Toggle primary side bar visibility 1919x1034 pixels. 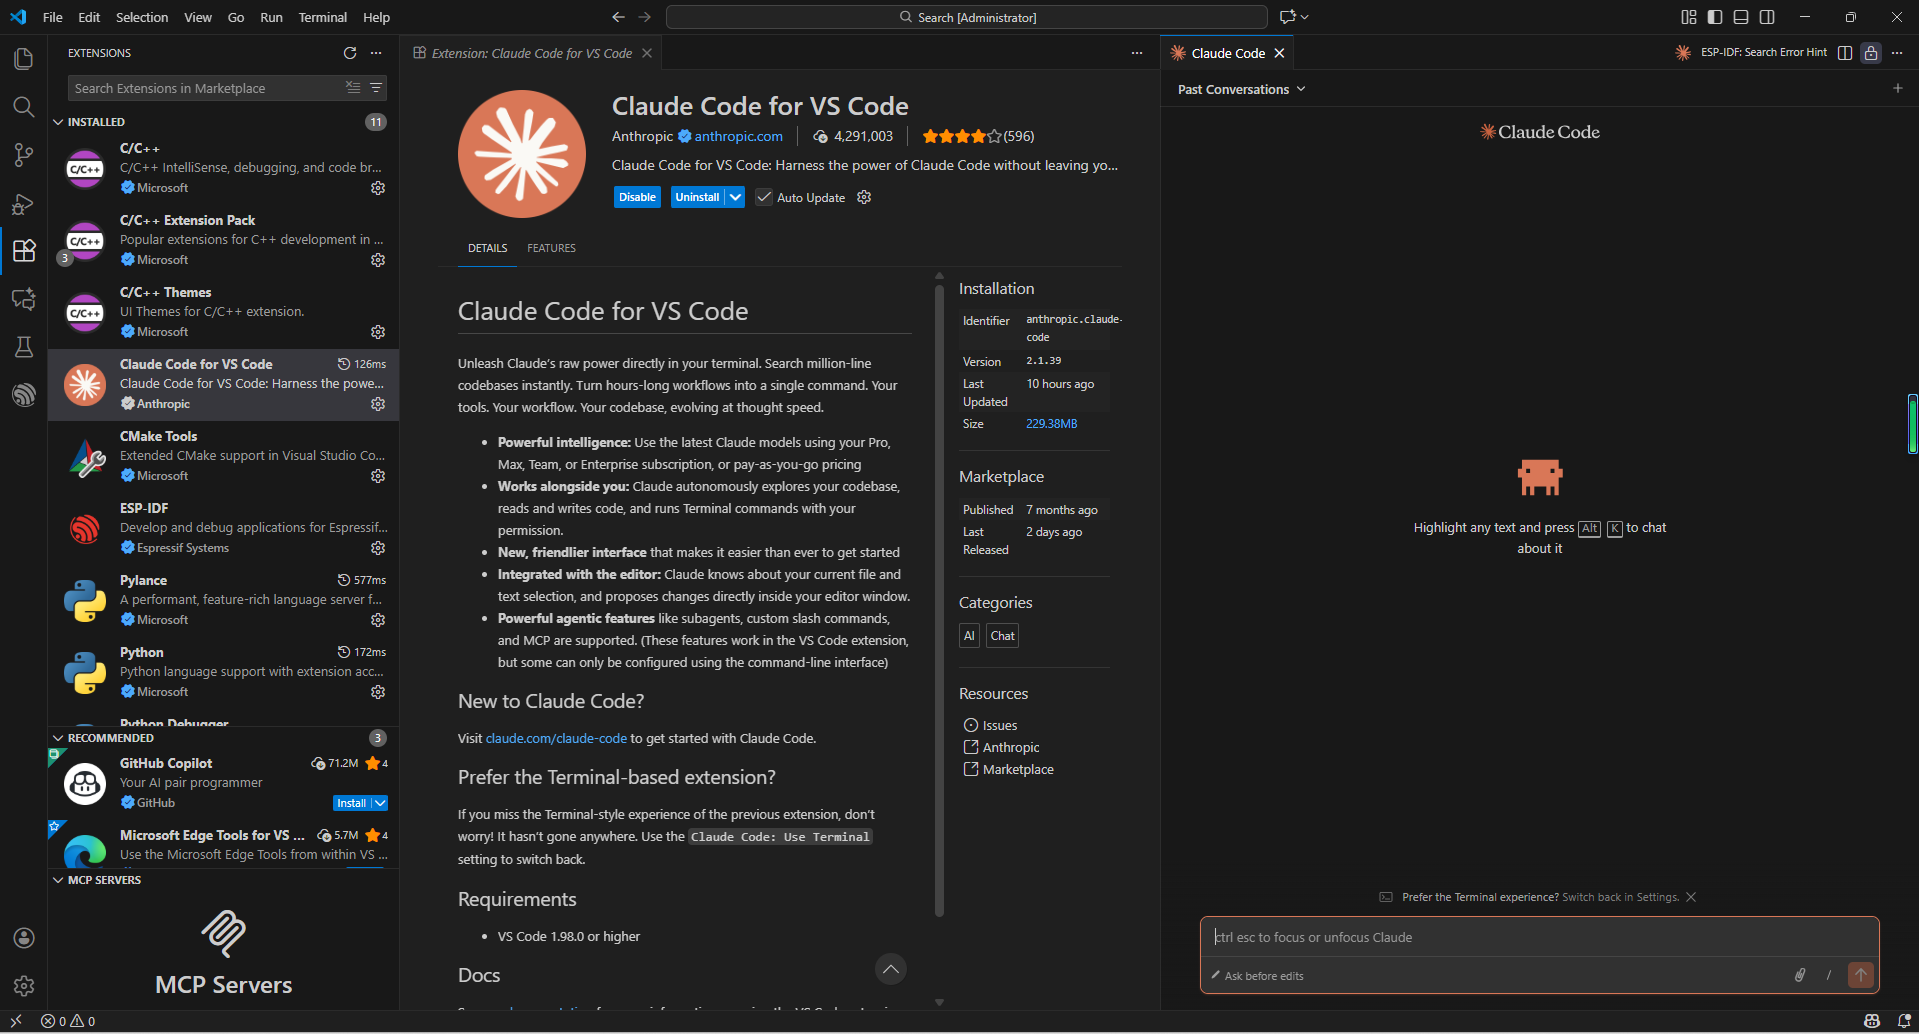(1715, 17)
